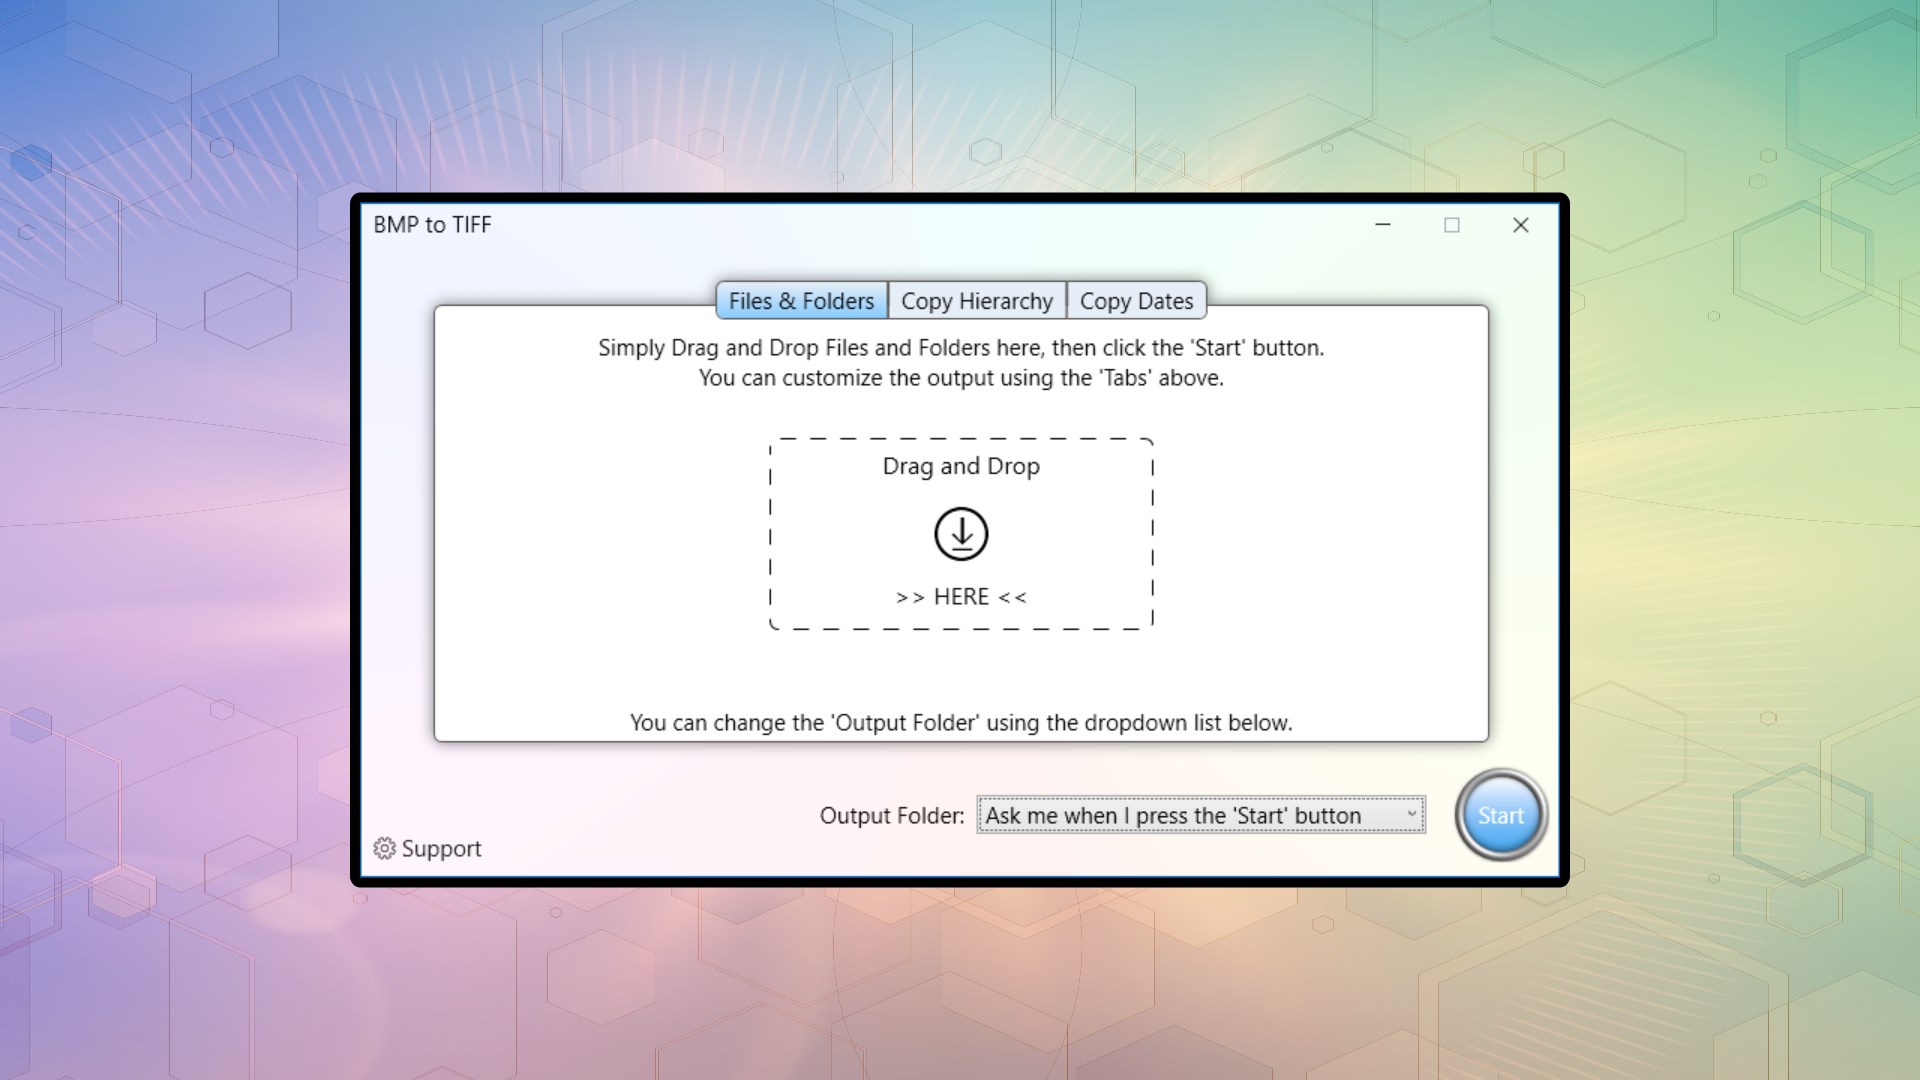Click the 'You can customize the output' line
This screenshot has height=1080, width=1920.
coord(961,378)
